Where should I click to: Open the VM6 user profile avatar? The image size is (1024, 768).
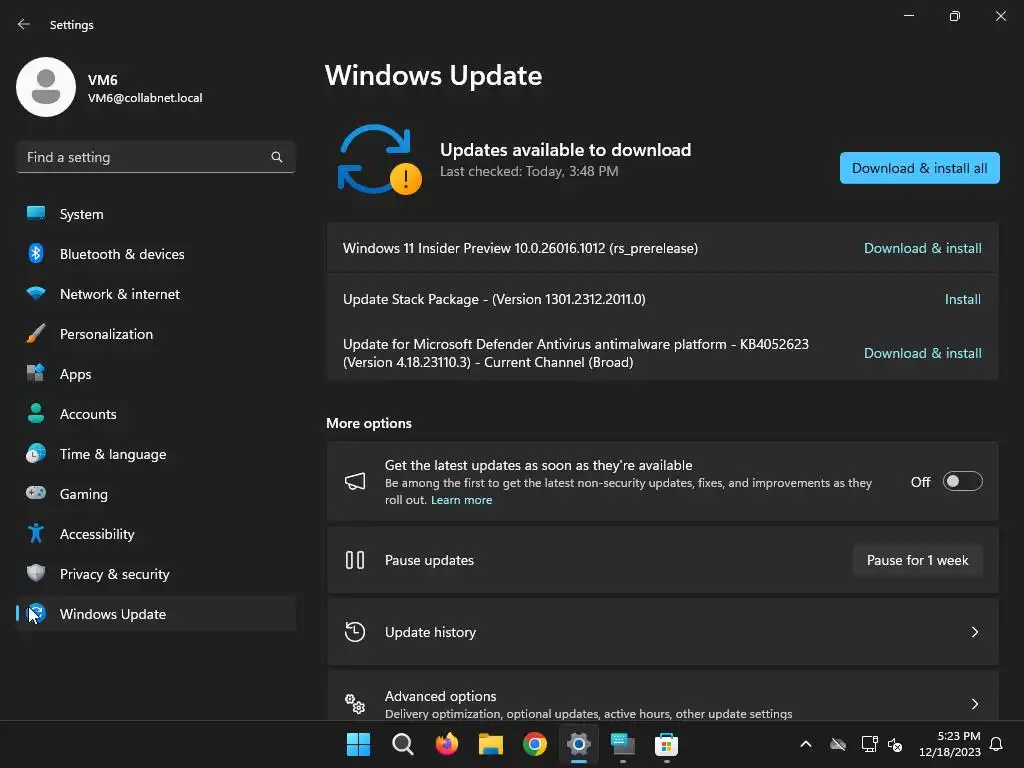[x=46, y=87]
